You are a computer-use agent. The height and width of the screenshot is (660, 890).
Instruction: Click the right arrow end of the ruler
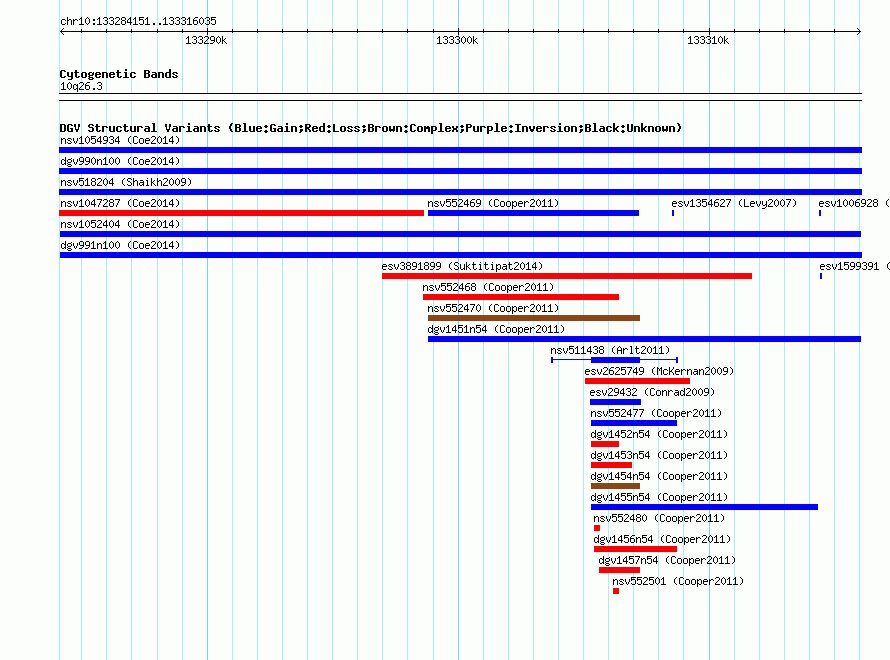click(x=859, y=31)
